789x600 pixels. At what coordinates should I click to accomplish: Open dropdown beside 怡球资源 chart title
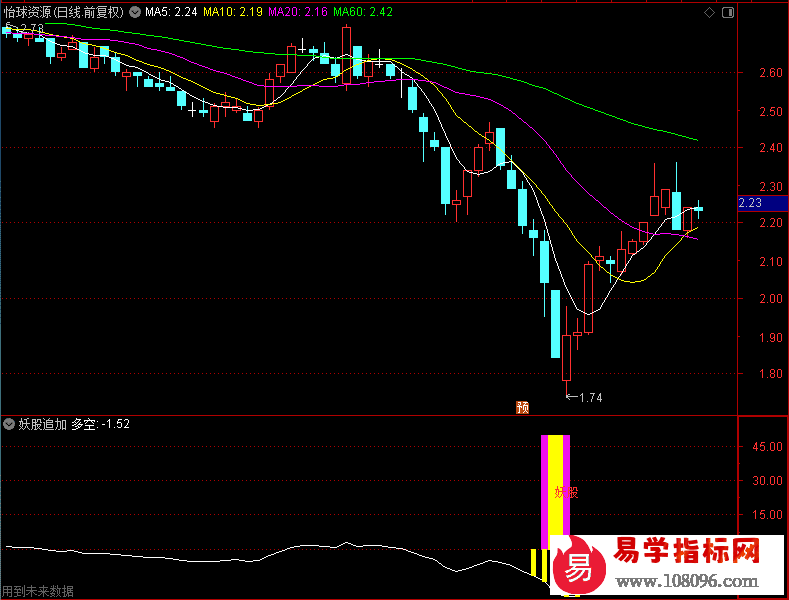135,12
